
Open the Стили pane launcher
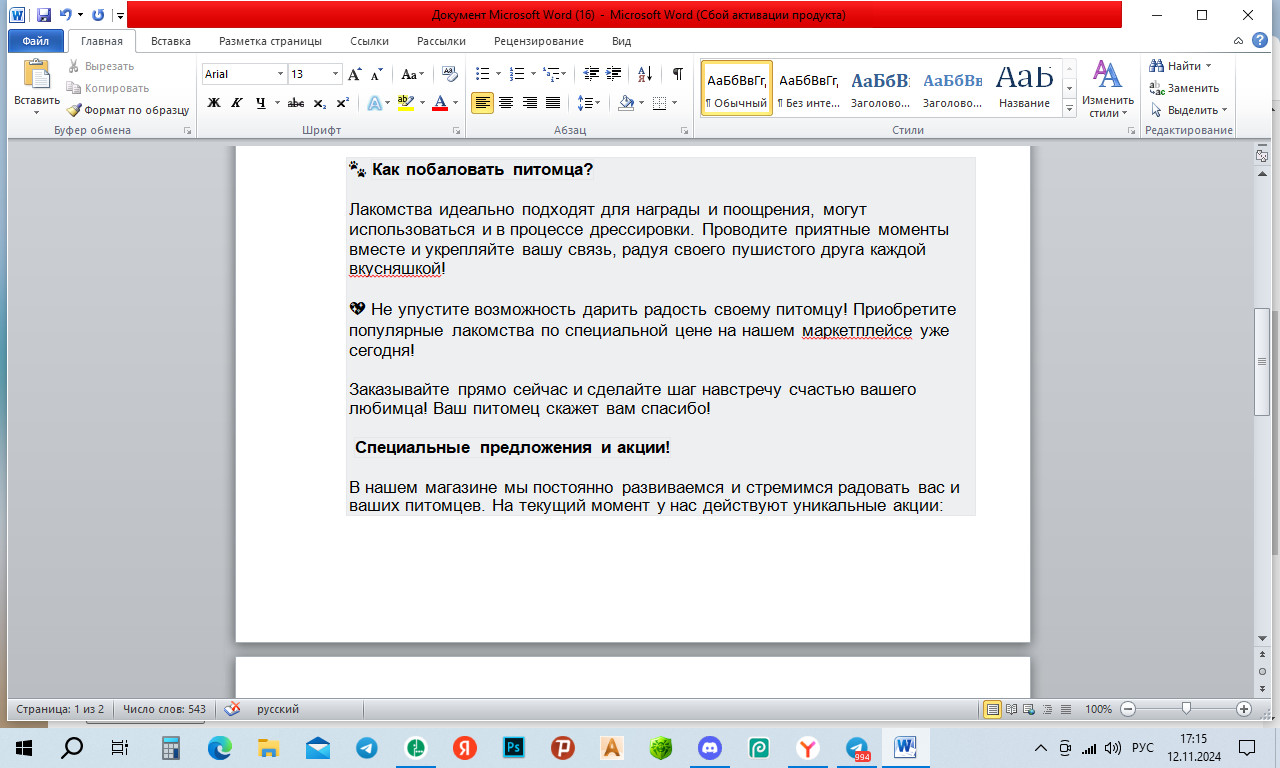(1132, 131)
